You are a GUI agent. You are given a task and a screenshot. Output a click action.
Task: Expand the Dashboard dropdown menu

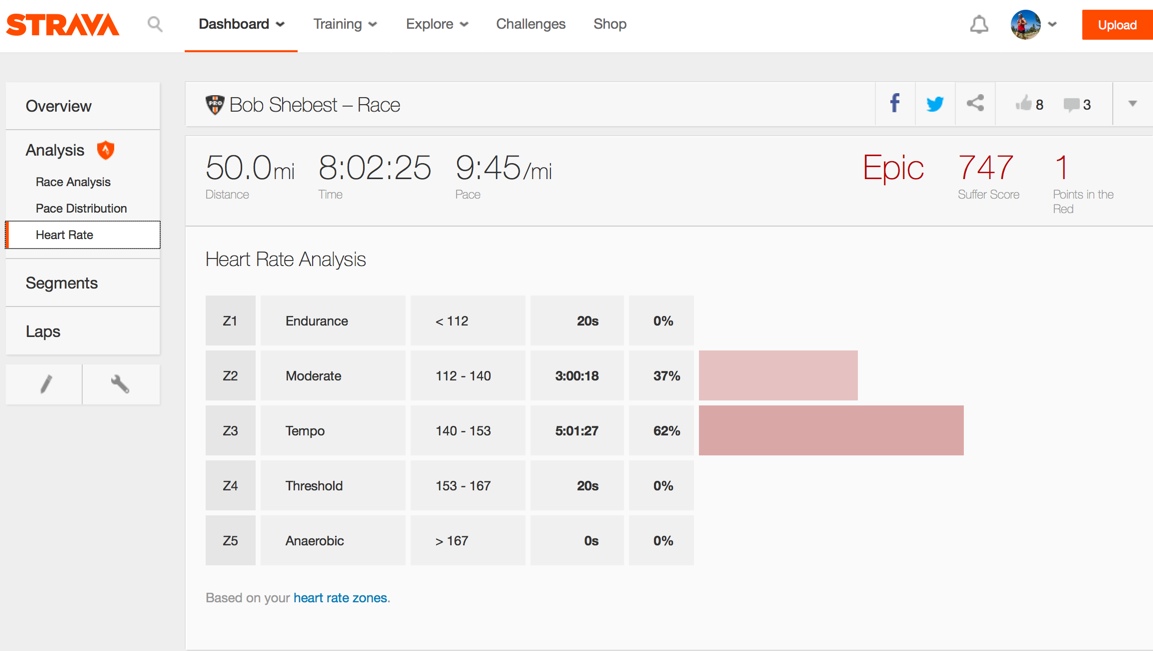coord(241,24)
